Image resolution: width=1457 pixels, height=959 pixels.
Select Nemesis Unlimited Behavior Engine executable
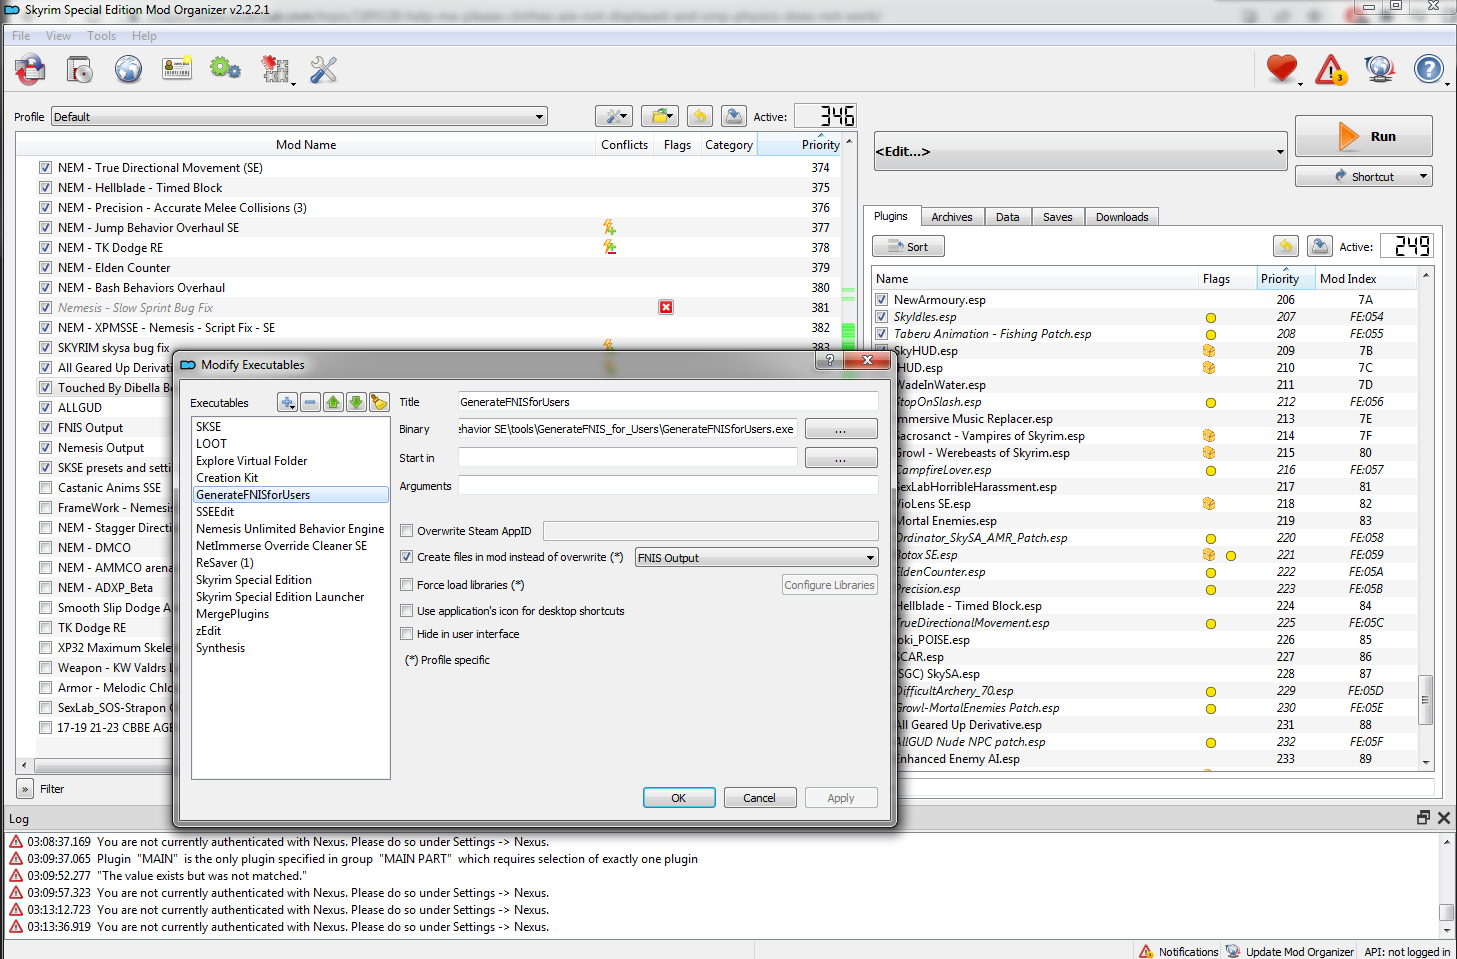coord(290,529)
